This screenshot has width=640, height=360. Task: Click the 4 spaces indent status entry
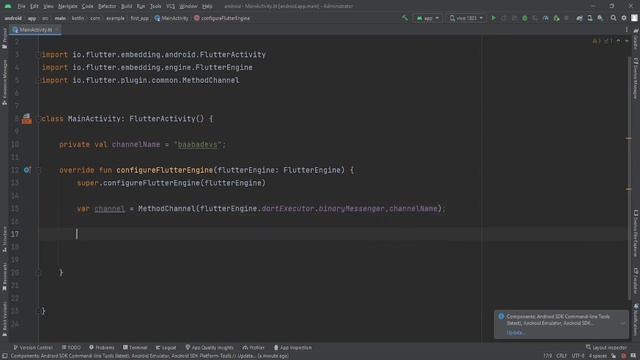pyautogui.click(x=598, y=356)
